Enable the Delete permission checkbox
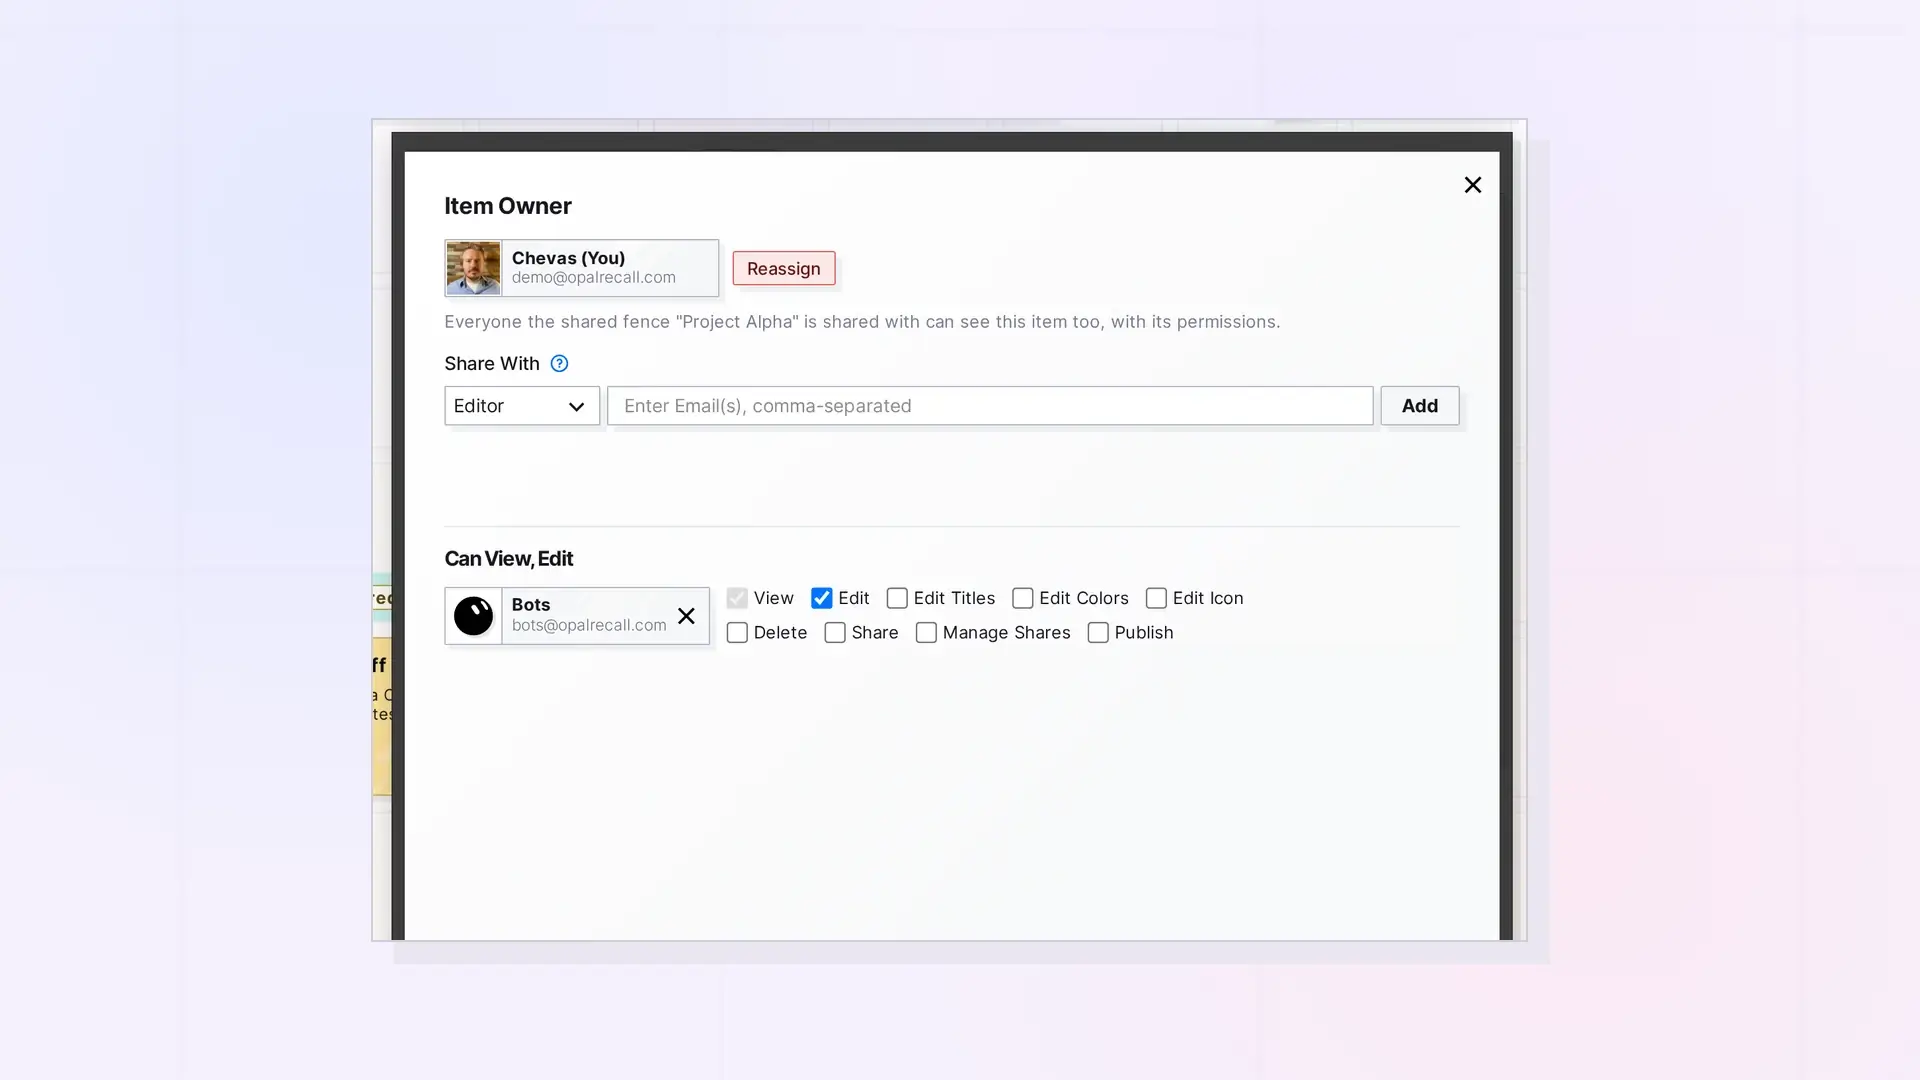 tap(737, 633)
